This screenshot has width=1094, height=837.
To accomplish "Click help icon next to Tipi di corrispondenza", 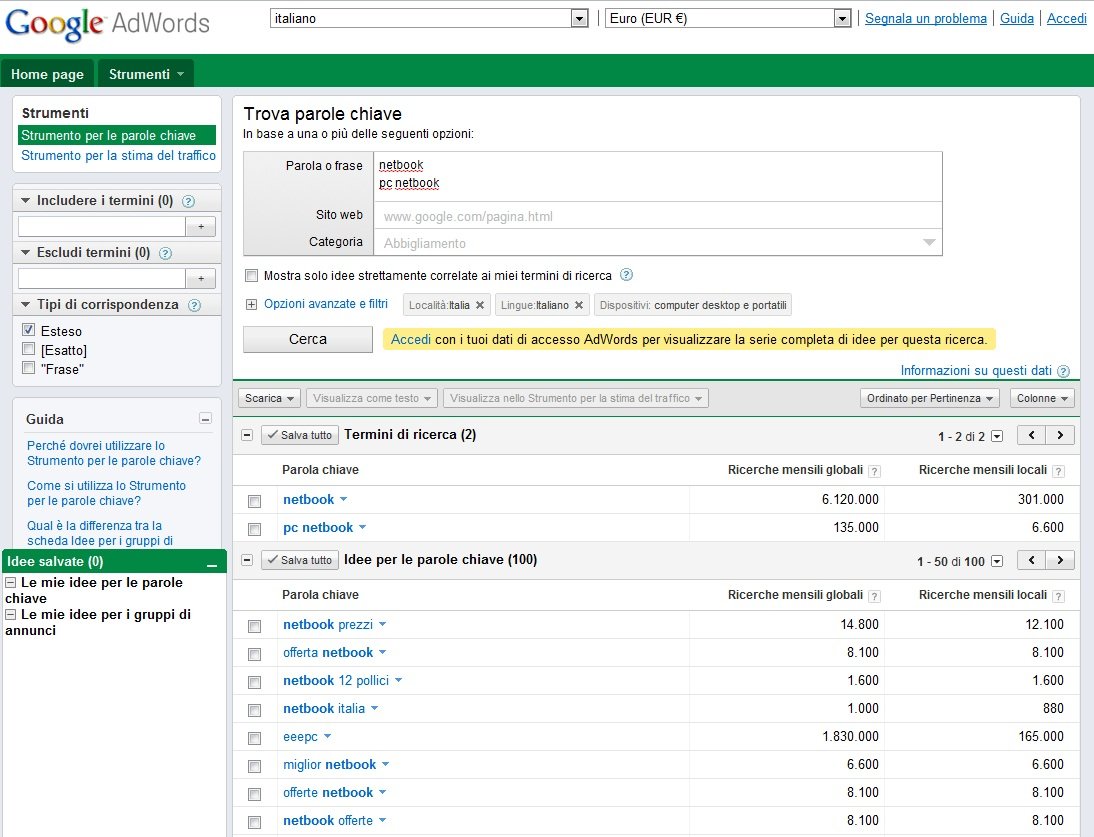I will [195, 306].
